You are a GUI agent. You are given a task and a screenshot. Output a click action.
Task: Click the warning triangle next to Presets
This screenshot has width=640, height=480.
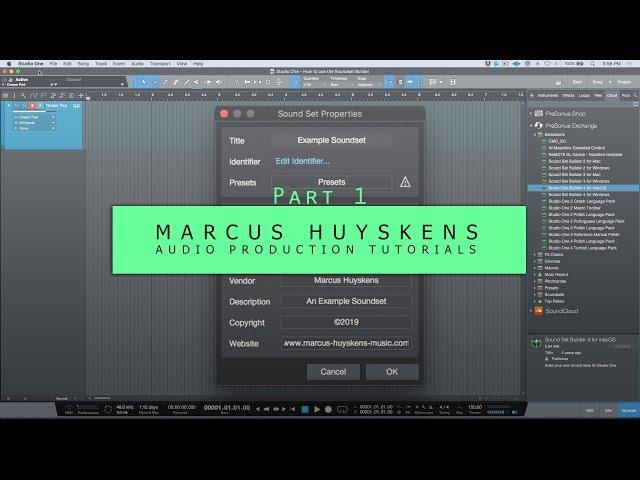pos(405,182)
